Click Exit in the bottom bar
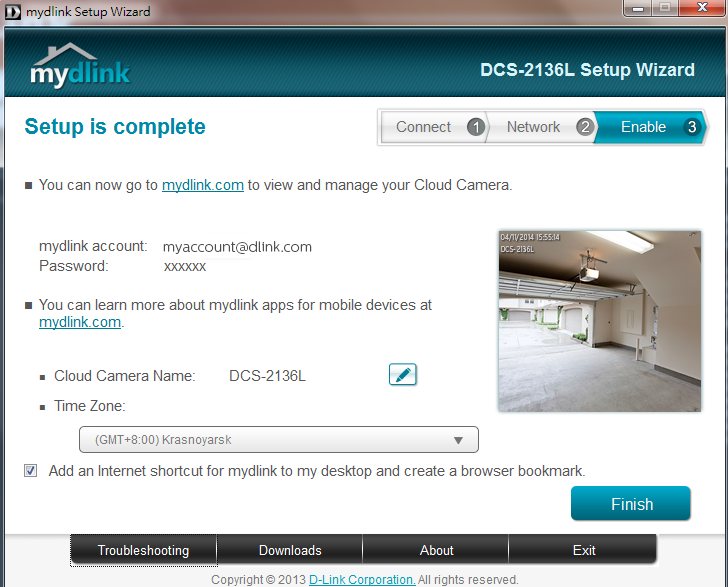This screenshot has width=728, height=587. (584, 550)
